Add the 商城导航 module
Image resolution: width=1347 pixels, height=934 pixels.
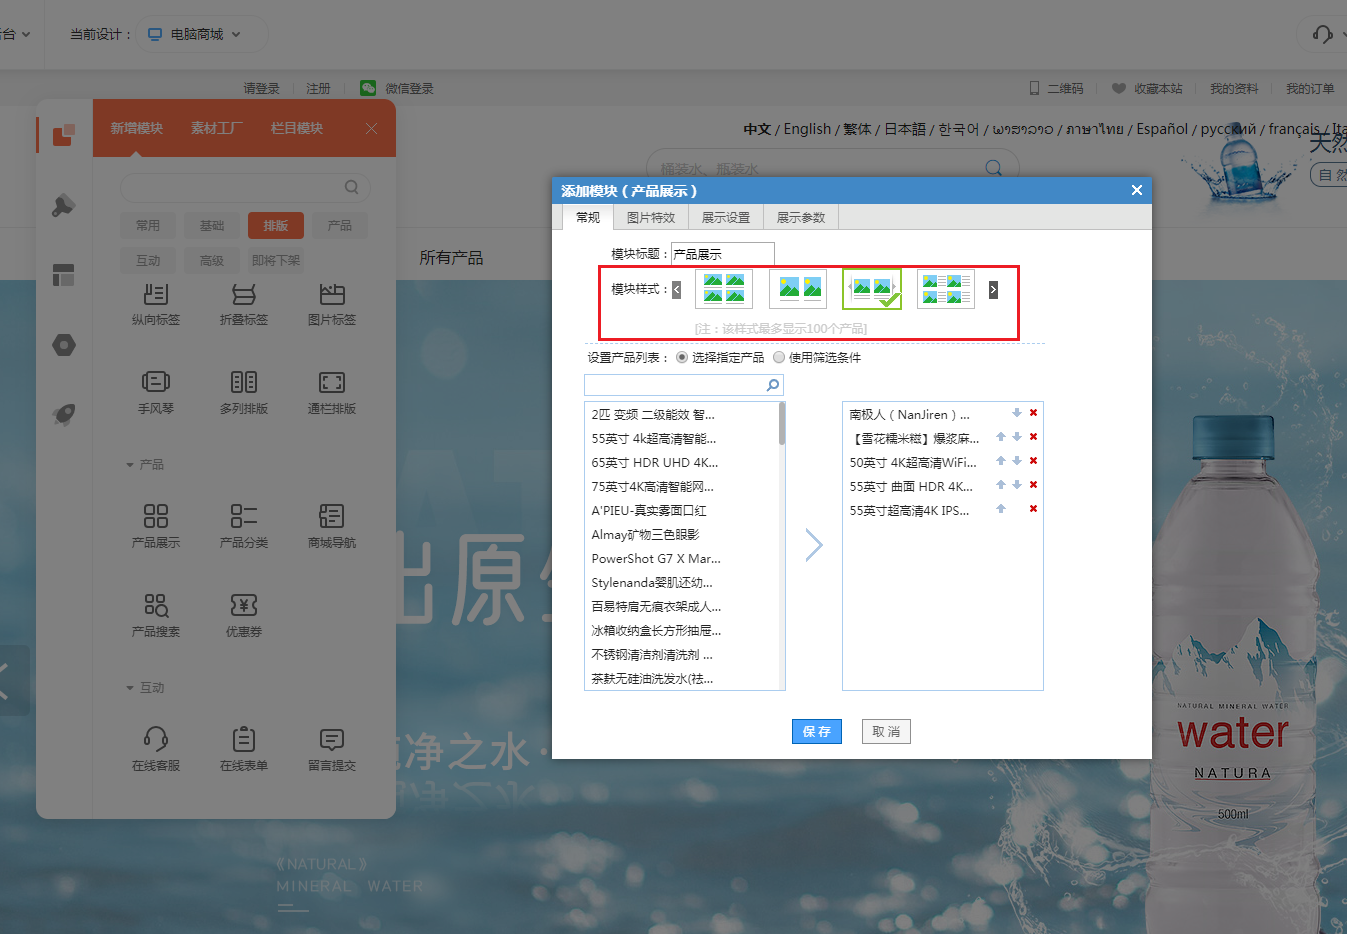(332, 527)
